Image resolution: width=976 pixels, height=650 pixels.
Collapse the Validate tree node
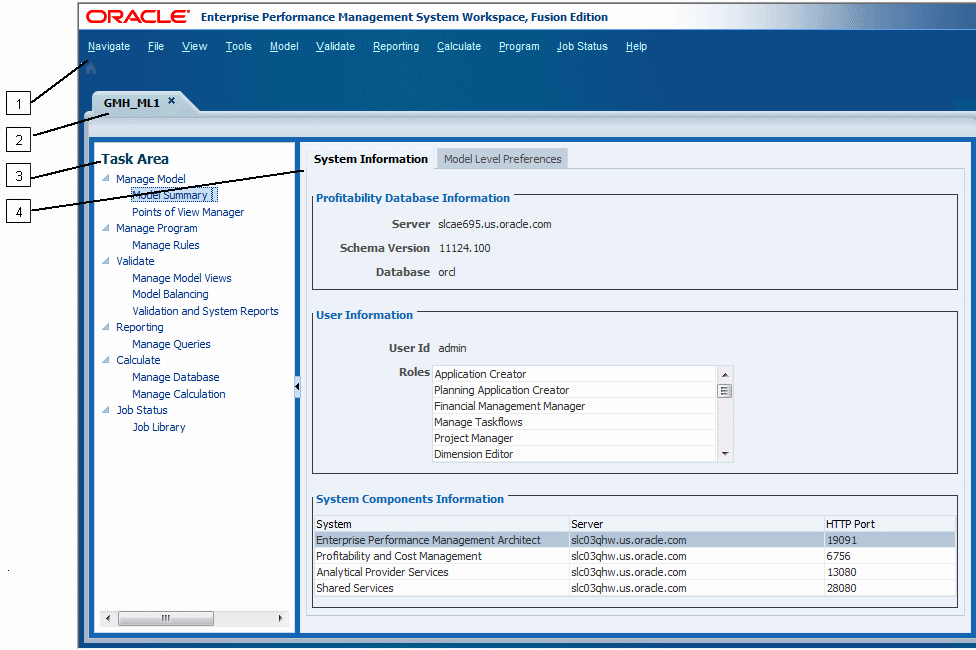pos(106,261)
